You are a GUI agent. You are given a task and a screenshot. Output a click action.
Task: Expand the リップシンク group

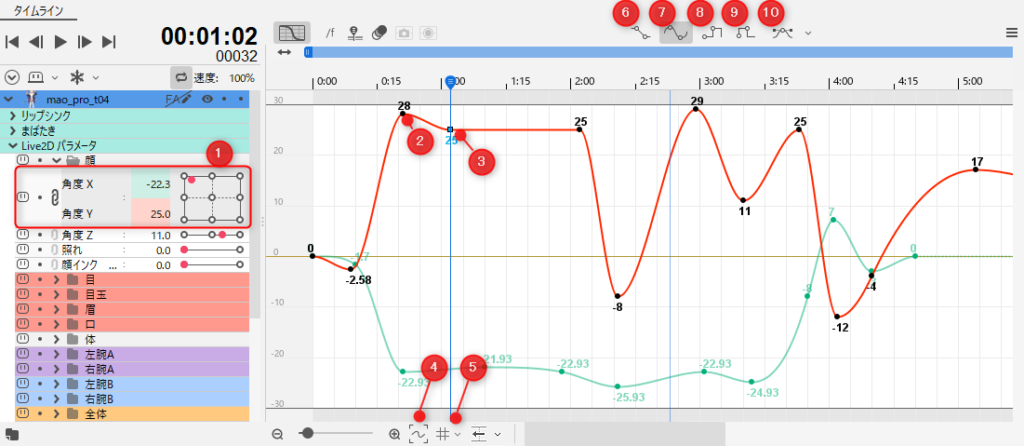point(12,116)
